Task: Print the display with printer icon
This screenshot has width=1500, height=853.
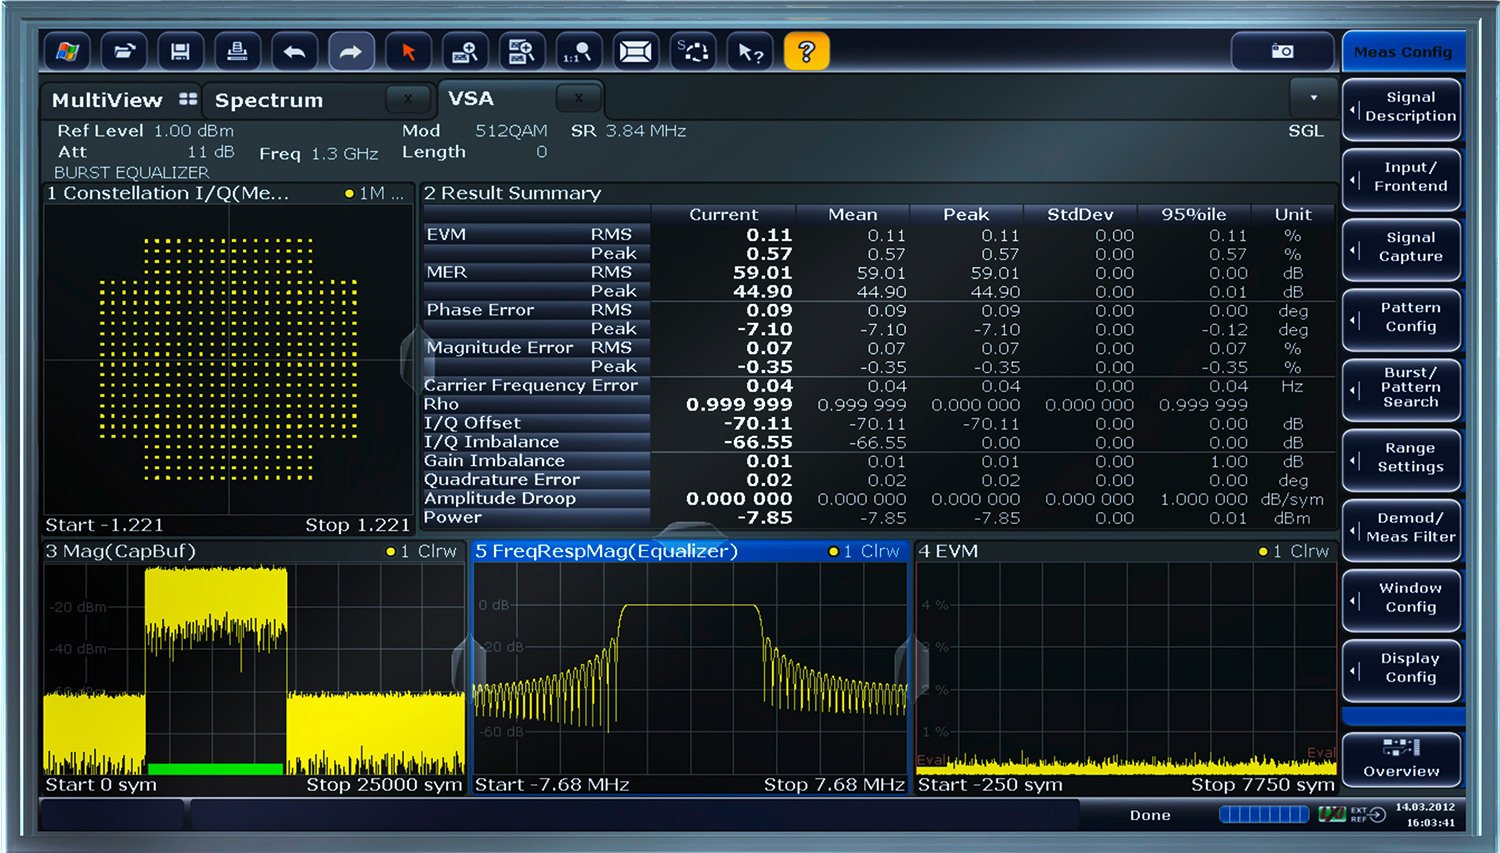Action: [x=237, y=51]
